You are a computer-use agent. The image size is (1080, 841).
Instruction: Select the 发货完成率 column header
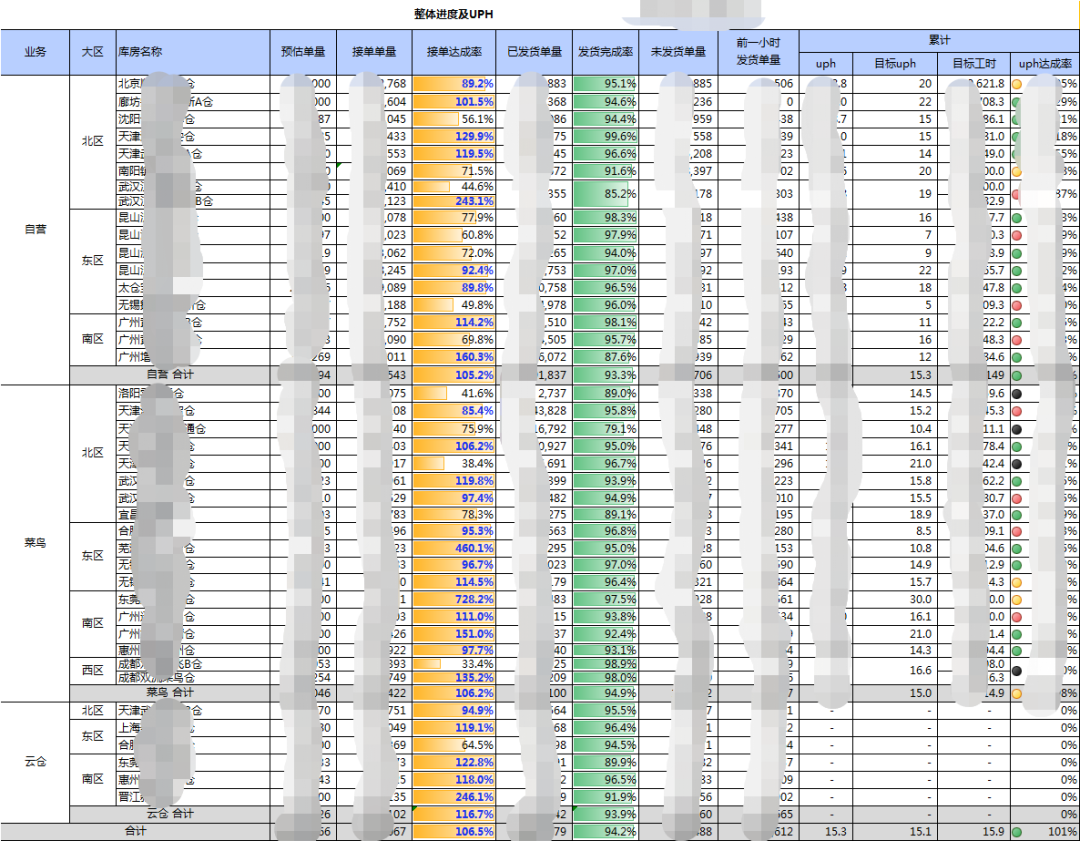tap(605, 52)
